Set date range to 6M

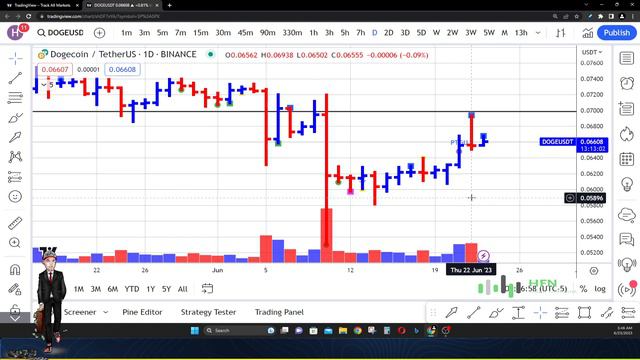[x=113, y=289]
